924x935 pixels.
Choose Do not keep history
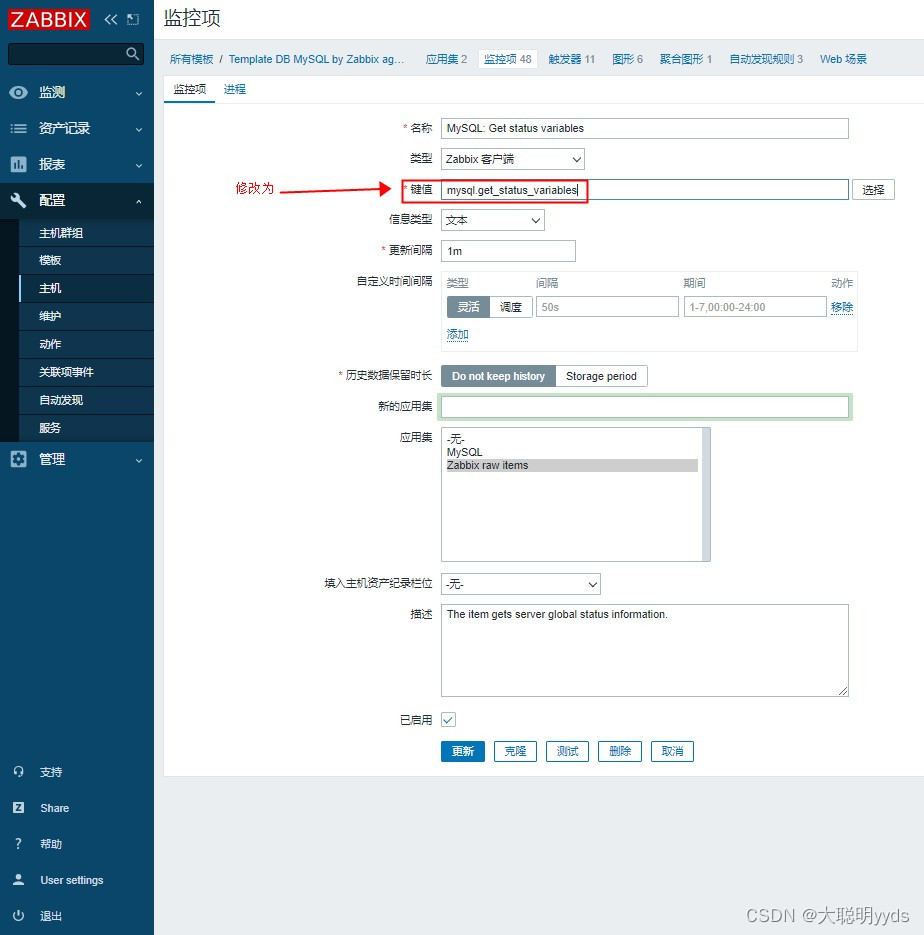coord(498,376)
